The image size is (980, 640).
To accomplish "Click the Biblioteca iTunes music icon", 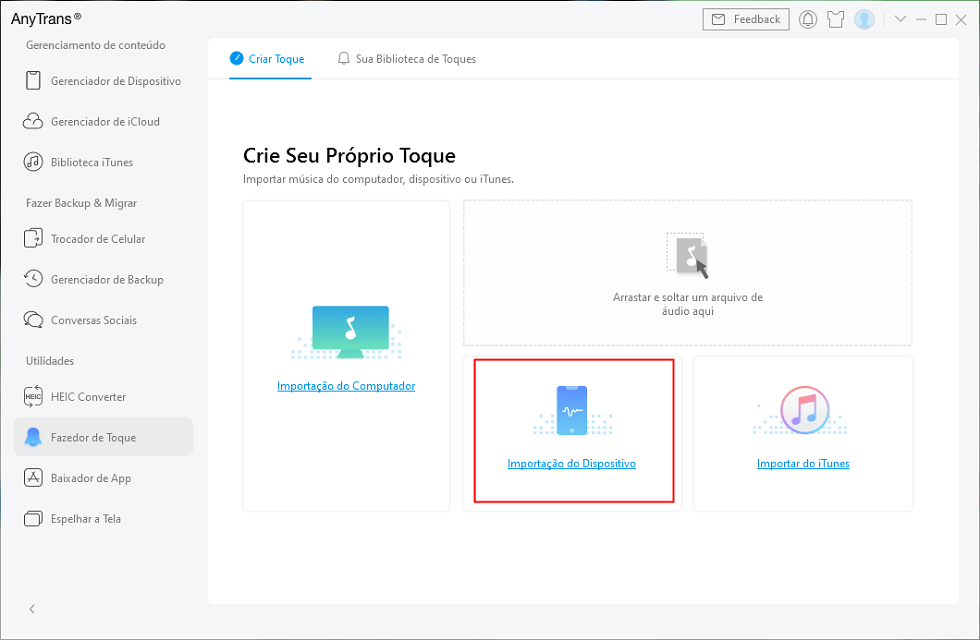I will point(33,162).
